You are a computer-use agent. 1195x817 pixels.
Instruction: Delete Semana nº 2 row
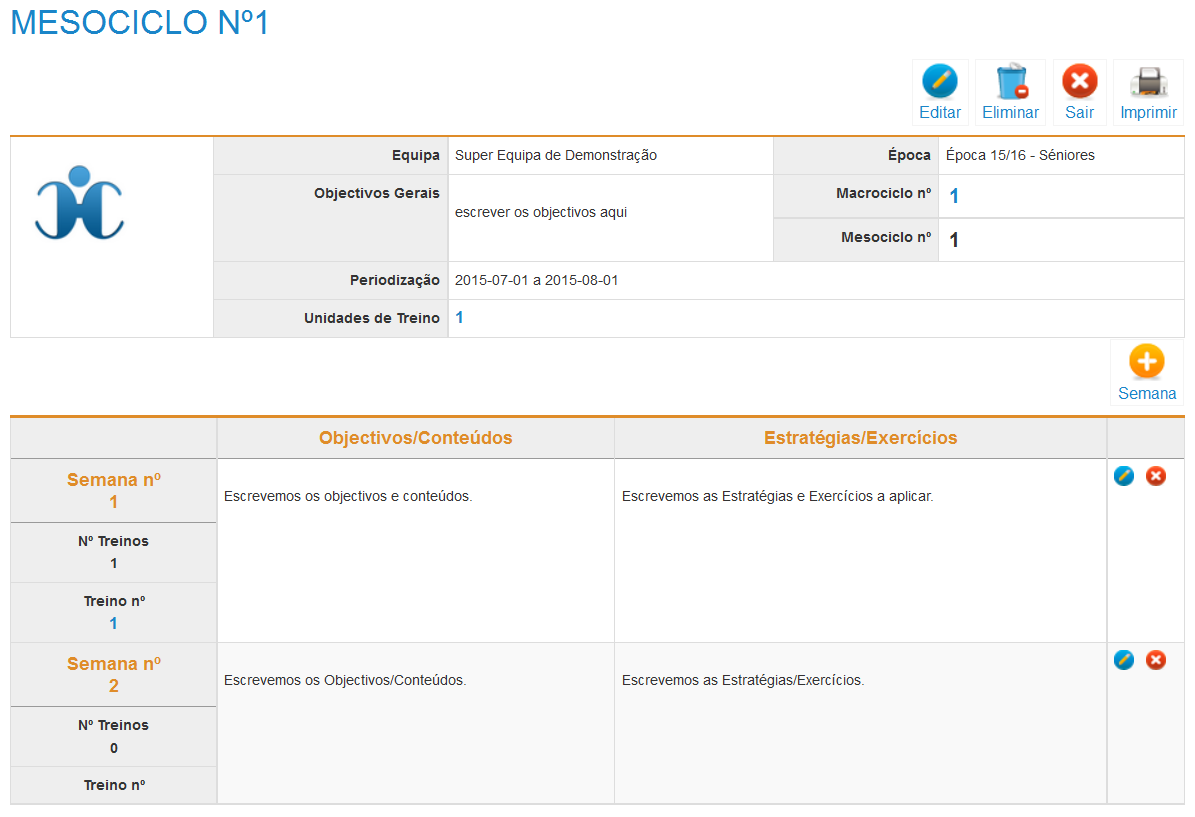pos(1156,660)
